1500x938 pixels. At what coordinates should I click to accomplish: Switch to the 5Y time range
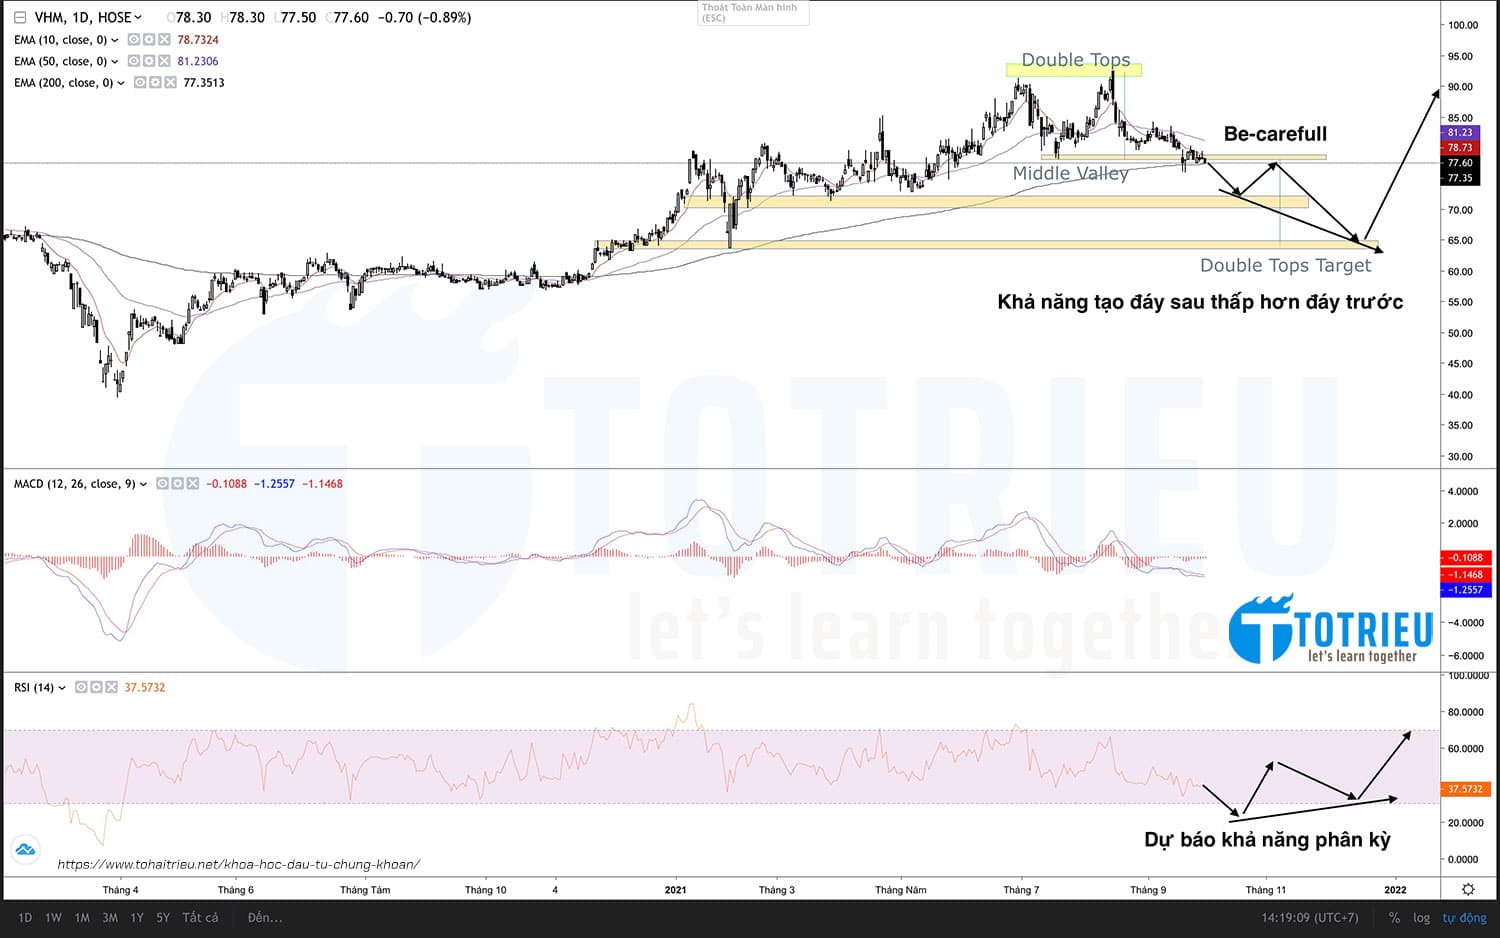(x=163, y=917)
